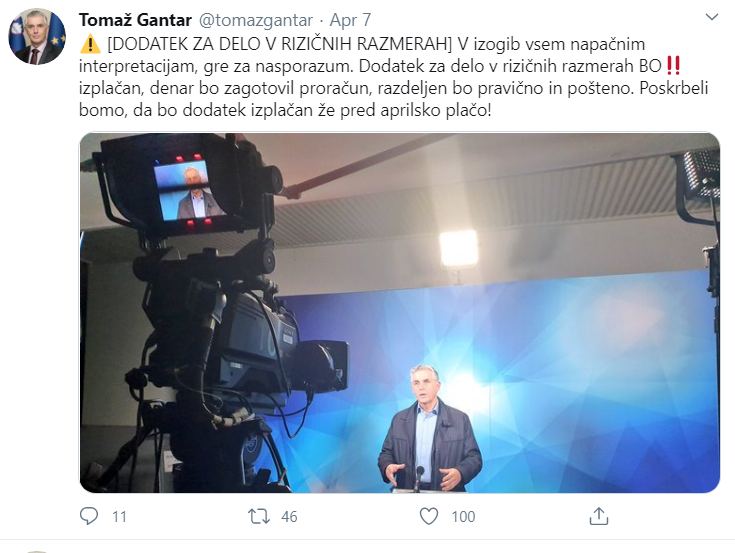Click the red double exclamation emoji
The image size is (735, 553).
click(x=673, y=66)
